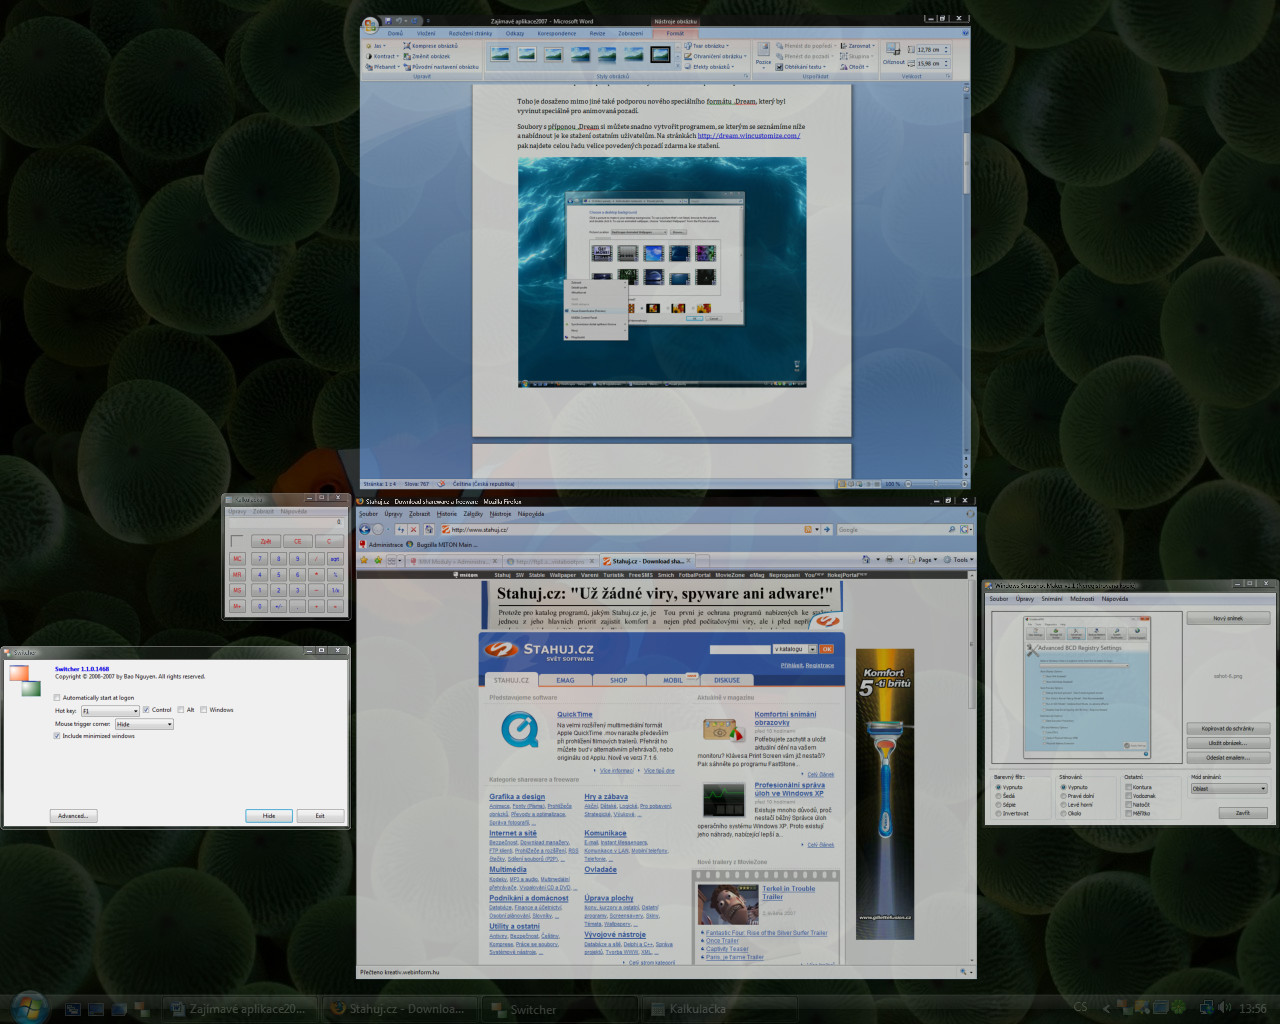Image resolution: width=1280 pixels, height=1024 pixels.
Task: Open the Hot key F1 dropdown
Action: pyautogui.click(x=109, y=711)
